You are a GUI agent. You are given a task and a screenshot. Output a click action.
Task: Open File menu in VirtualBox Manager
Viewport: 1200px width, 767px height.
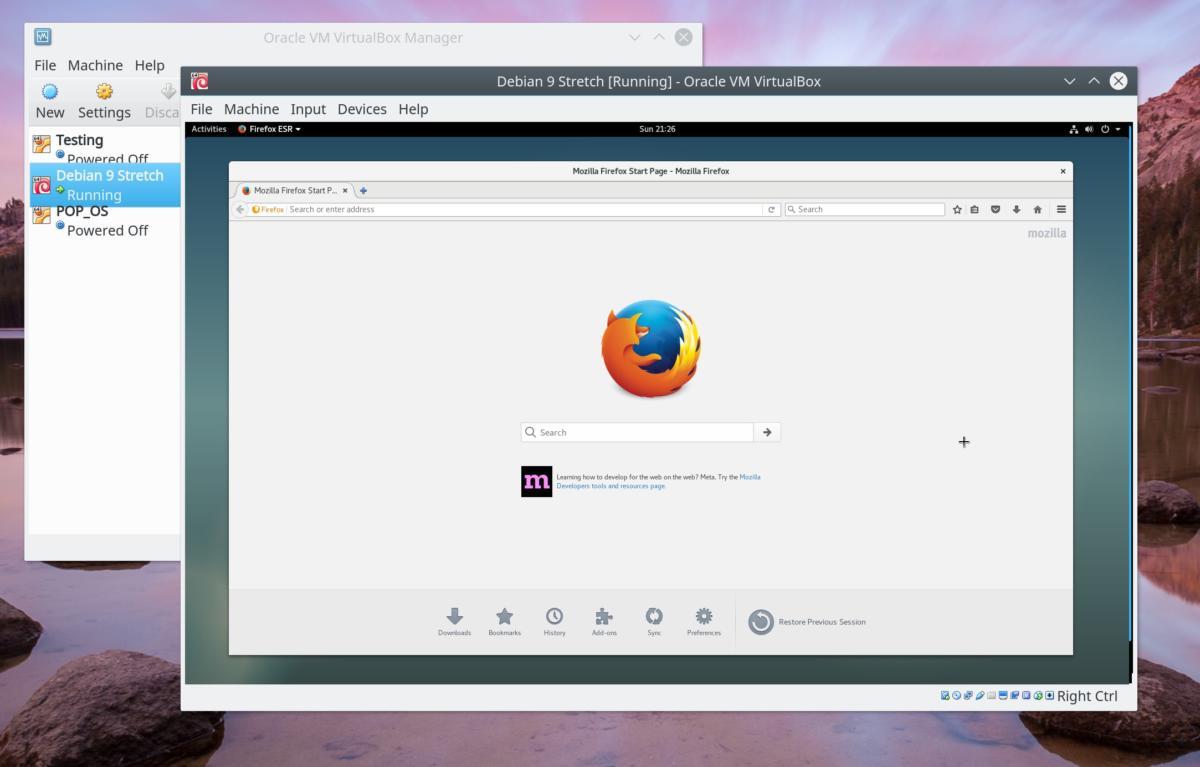45,65
